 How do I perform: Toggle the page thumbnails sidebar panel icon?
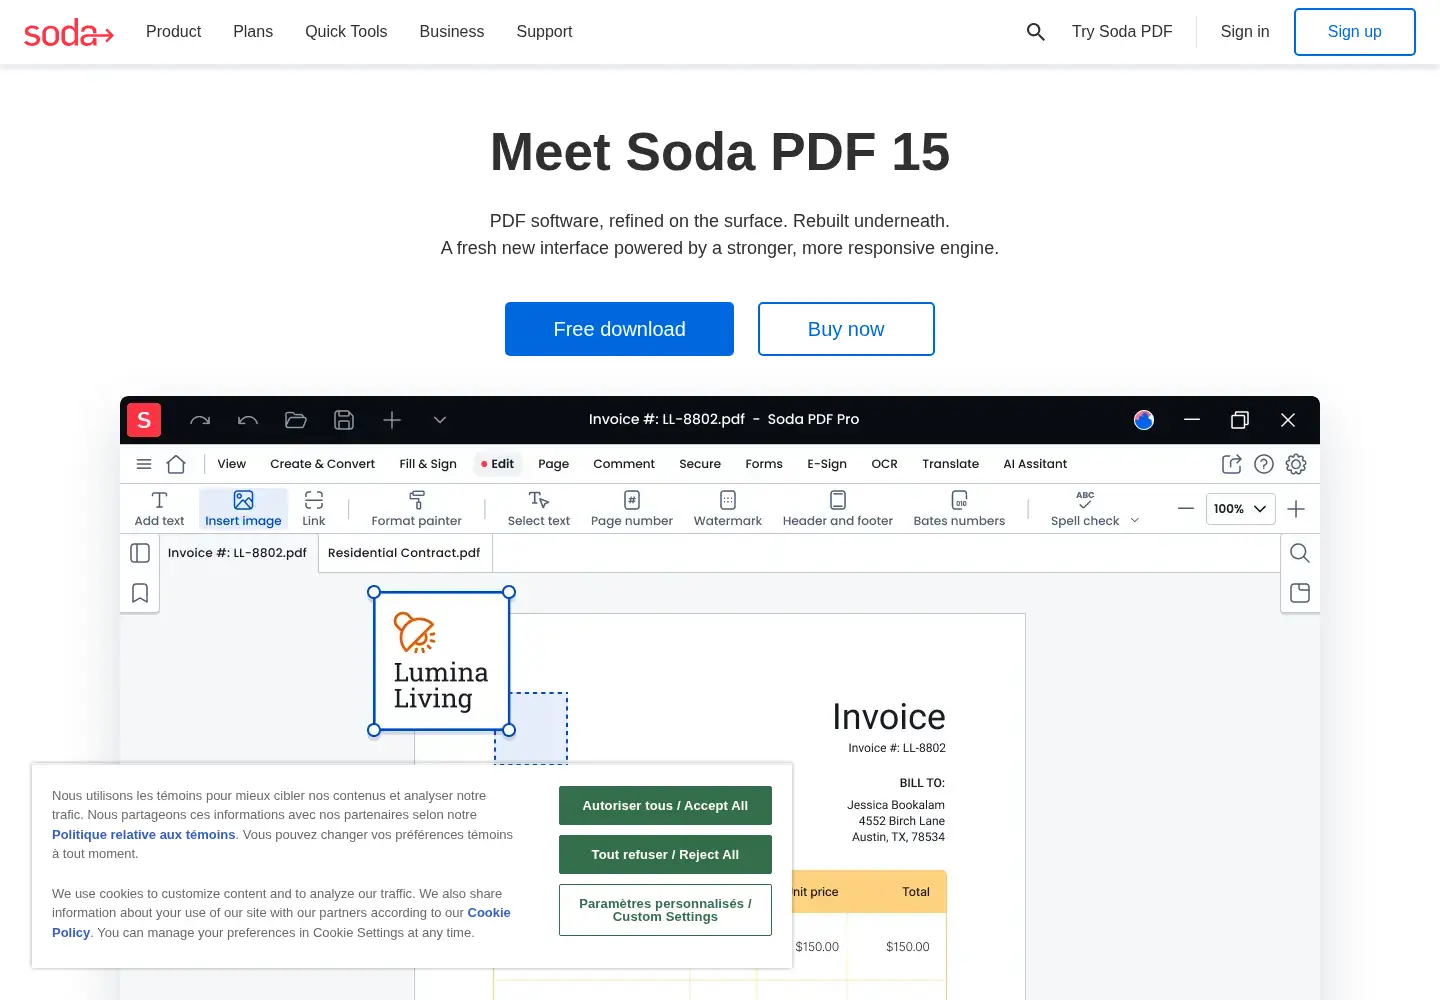(140, 553)
